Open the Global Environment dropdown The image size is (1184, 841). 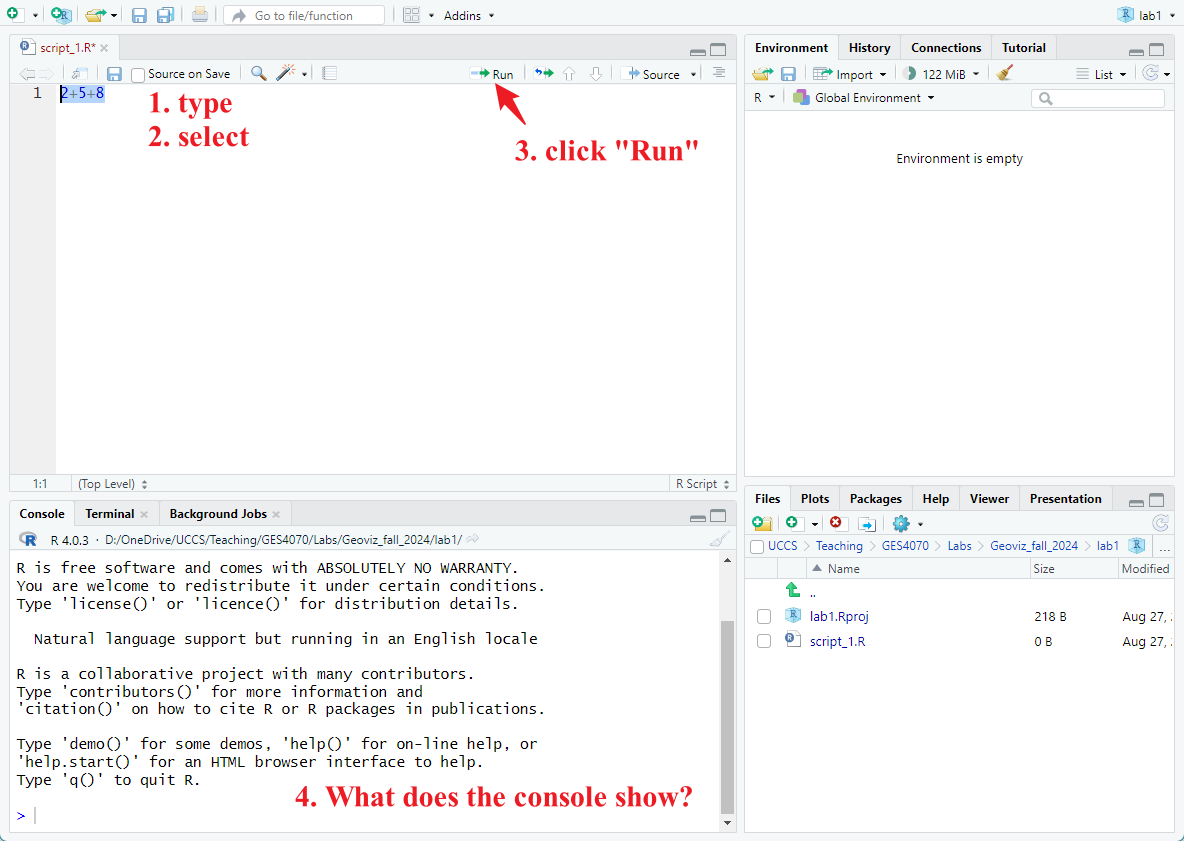click(x=865, y=98)
